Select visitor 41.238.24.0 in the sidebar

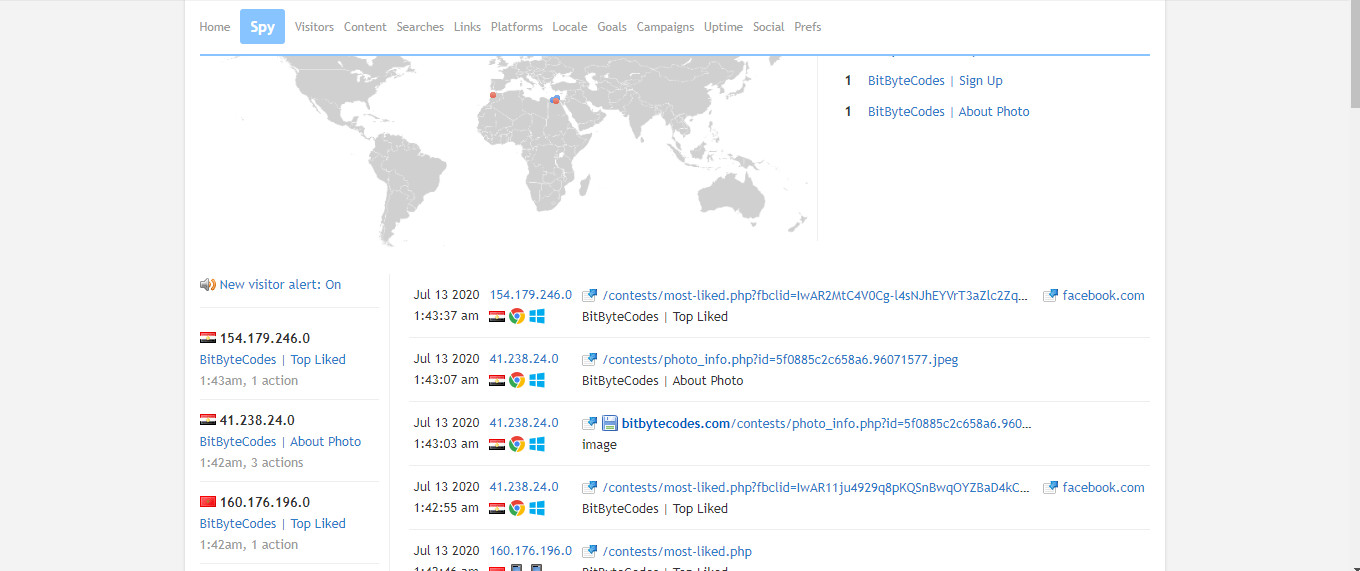257,420
